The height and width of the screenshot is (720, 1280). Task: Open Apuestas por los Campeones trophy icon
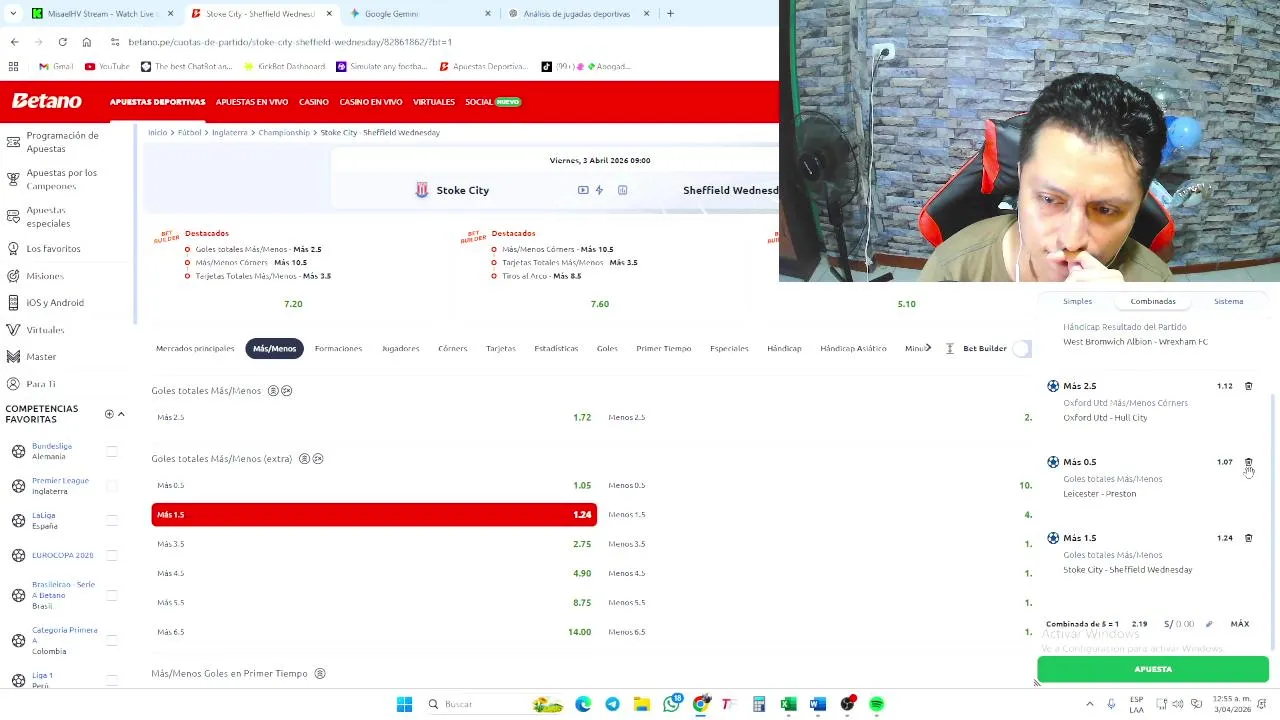tap(13, 179)
